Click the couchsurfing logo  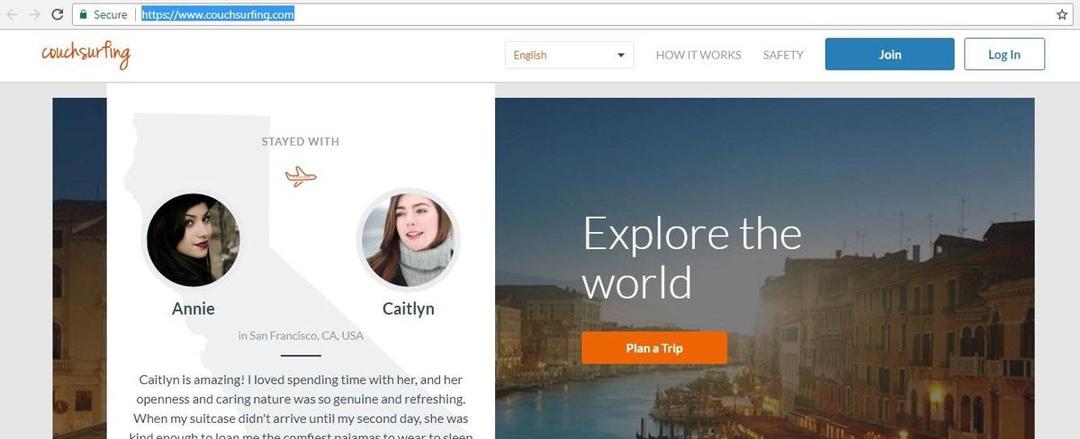85,54
